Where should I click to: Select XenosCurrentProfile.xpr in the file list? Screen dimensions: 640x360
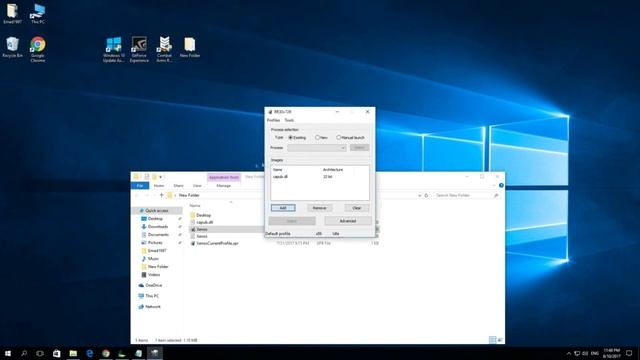pos(218,243)
